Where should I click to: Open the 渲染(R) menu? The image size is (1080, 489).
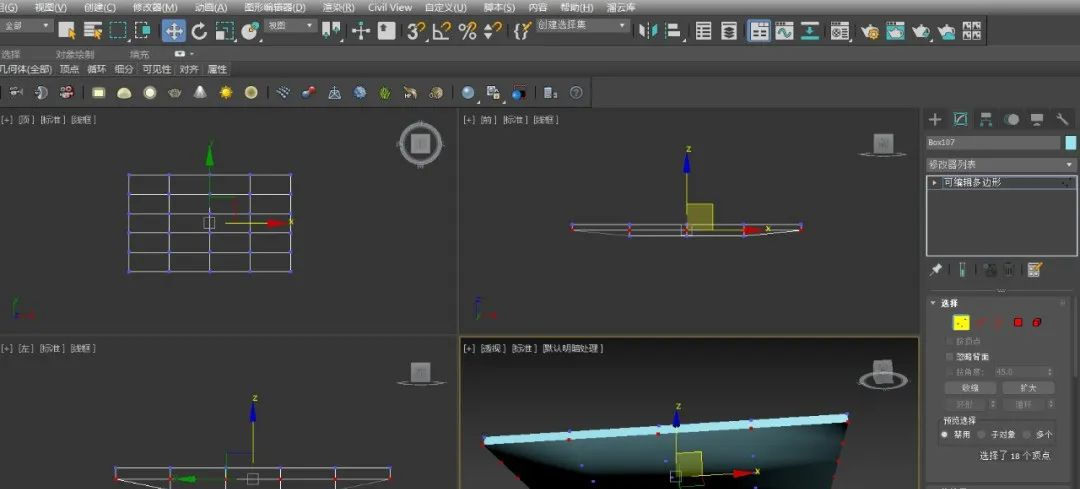click(338, 8)
